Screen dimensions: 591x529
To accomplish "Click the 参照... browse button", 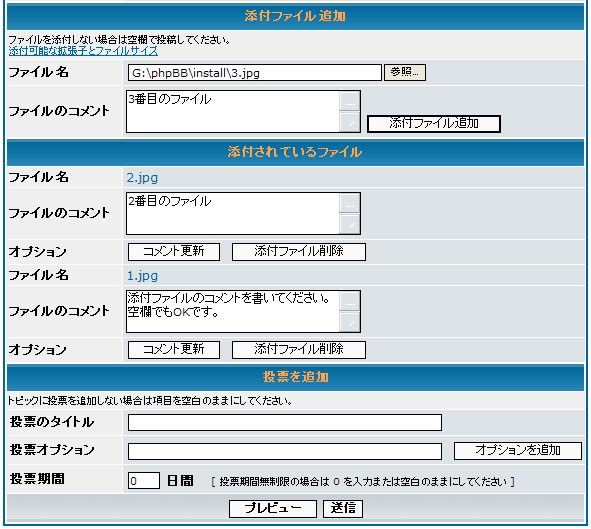I will click(x=405, y=72).
